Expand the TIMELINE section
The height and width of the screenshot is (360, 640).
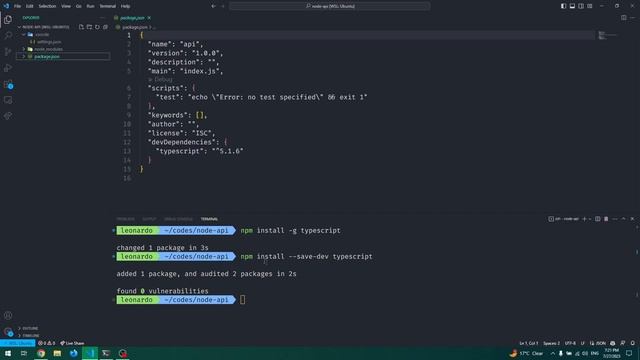click(x=29, y=336)
